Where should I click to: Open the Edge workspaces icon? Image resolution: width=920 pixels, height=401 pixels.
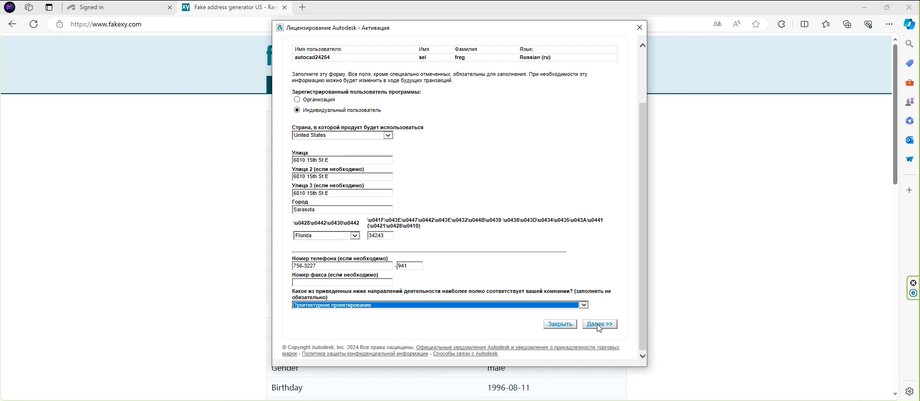point(28,8)
